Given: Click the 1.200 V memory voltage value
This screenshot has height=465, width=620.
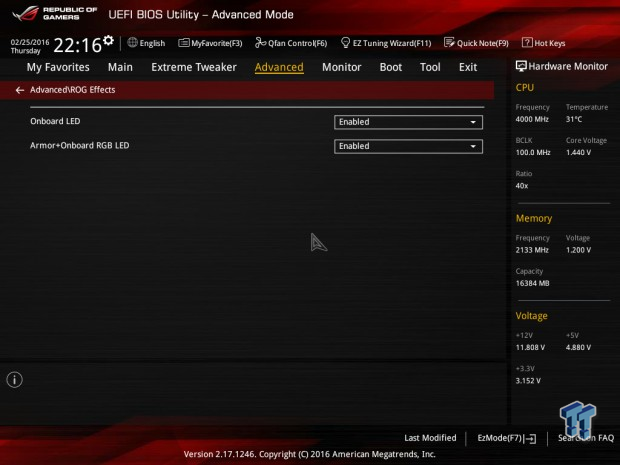Looking at the screenshot, I should (578, 250).
